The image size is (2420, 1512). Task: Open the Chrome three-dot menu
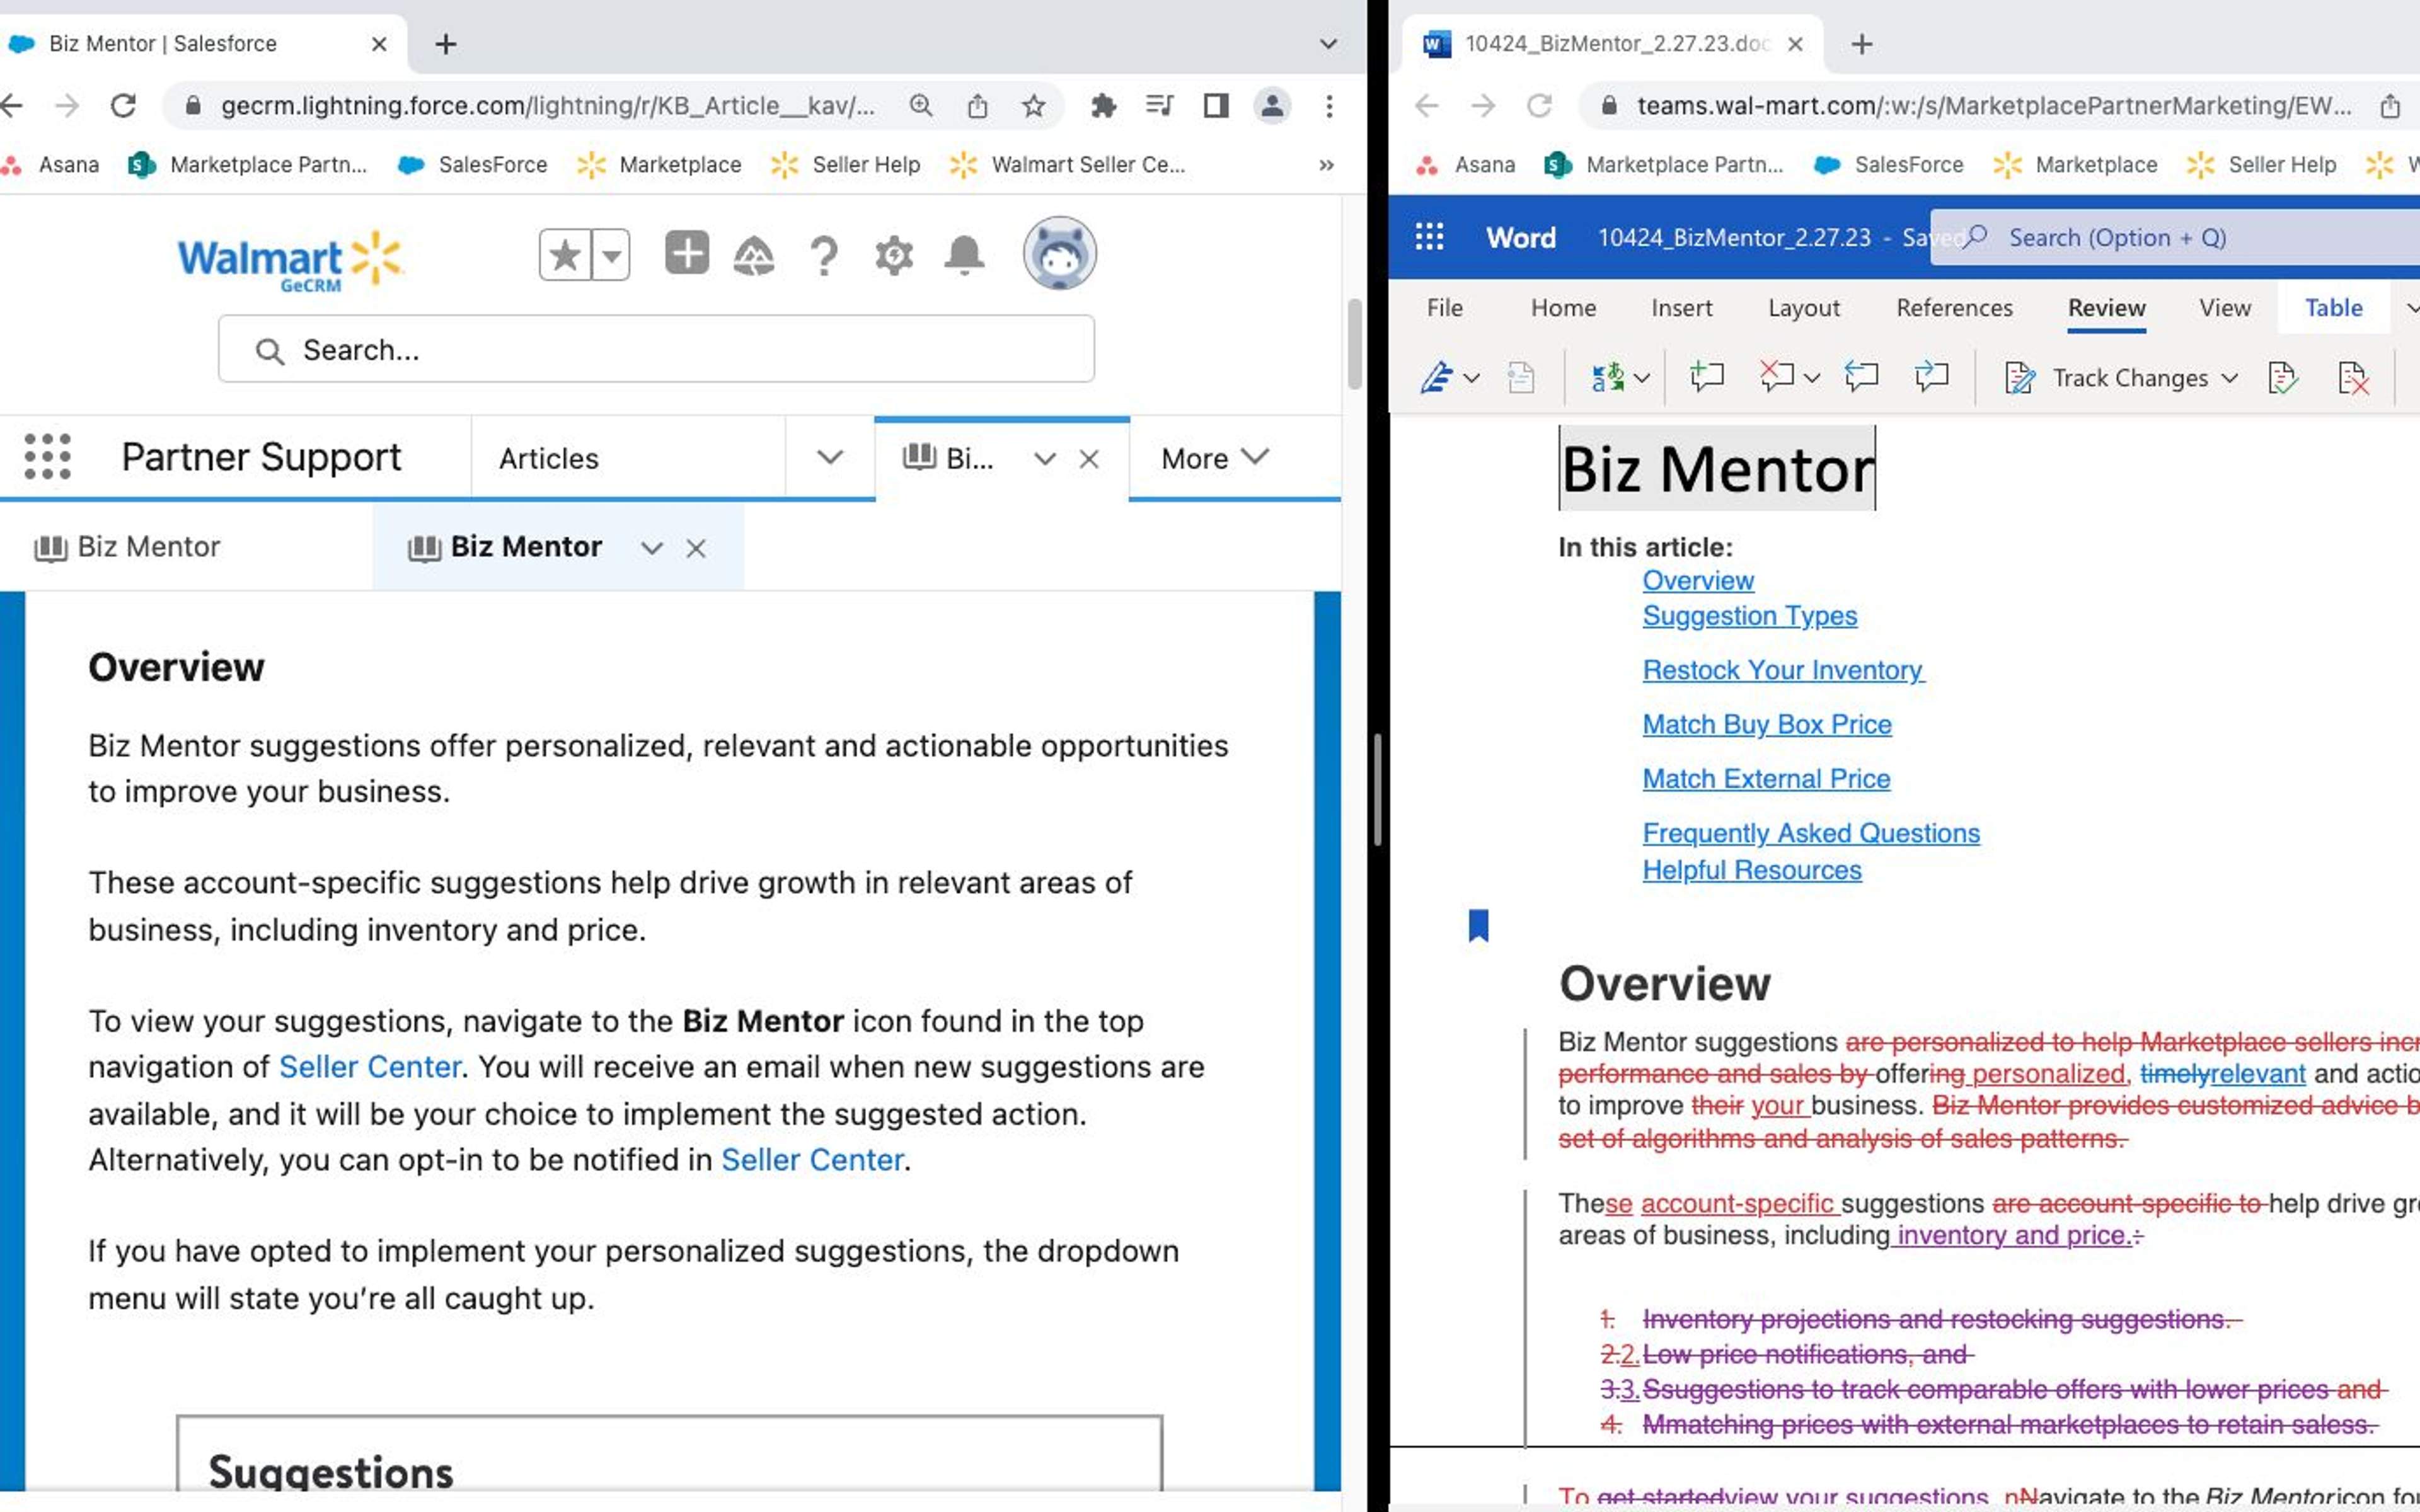[x=1329, y=105]
